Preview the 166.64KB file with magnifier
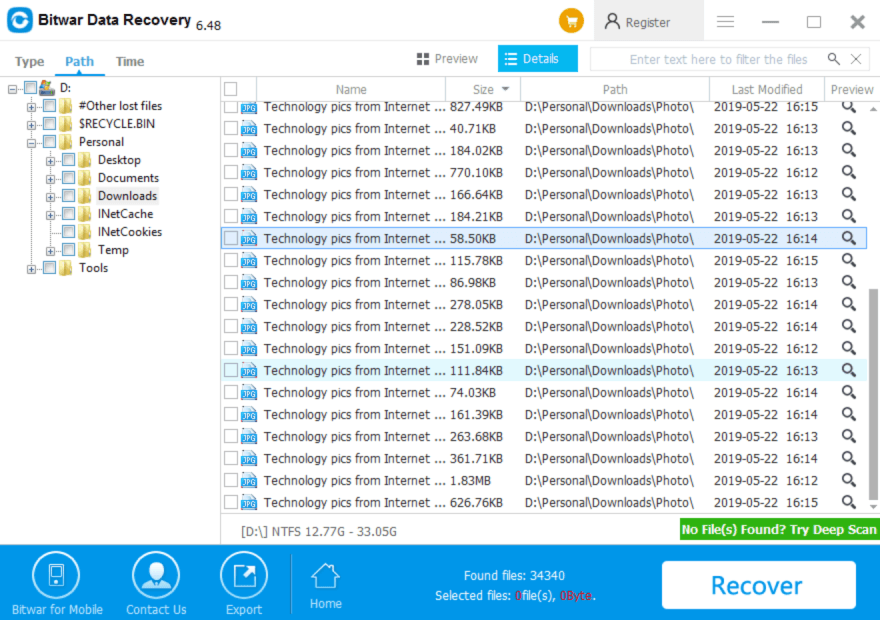This screenshot has height=620, width=880. [x=849, y=194]
